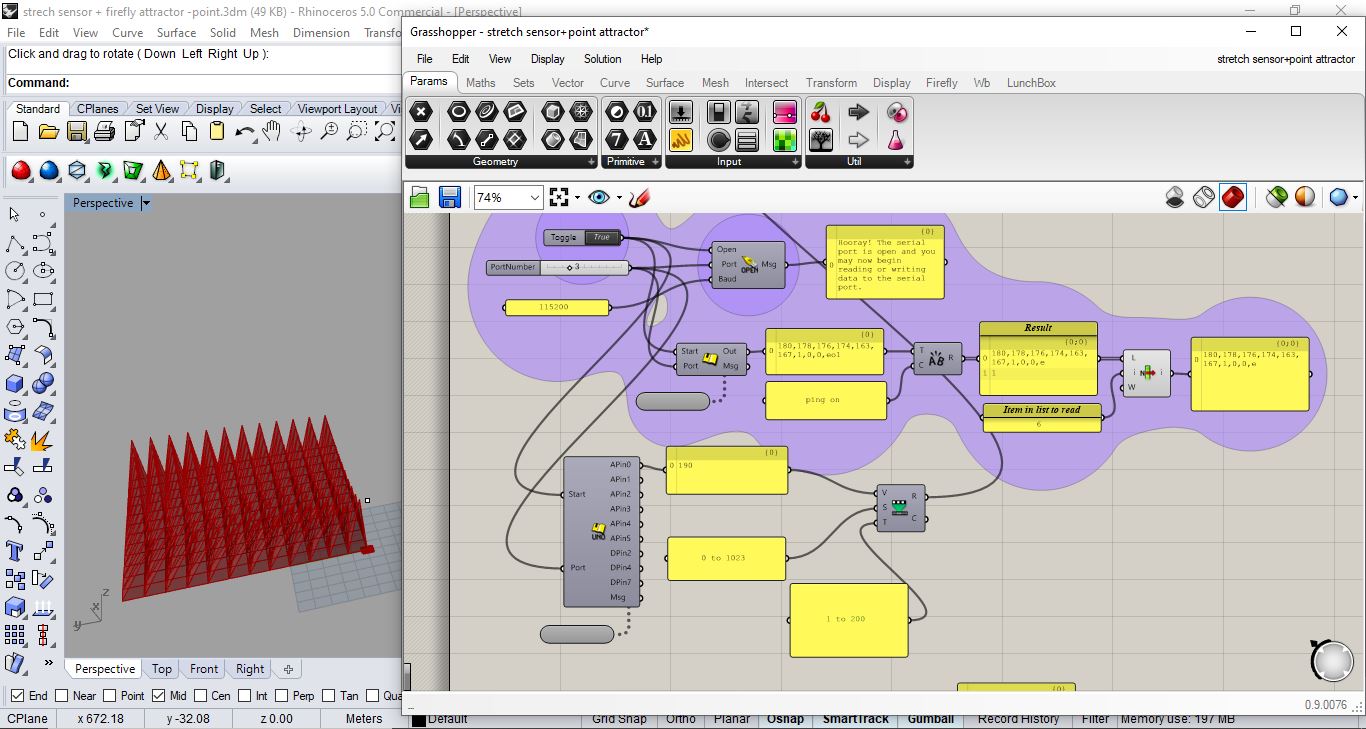This screenshot has width=1366, height=729.
Task: Click the Cut scissors icon
Action: pyautogui.click(x=160, y=131)
